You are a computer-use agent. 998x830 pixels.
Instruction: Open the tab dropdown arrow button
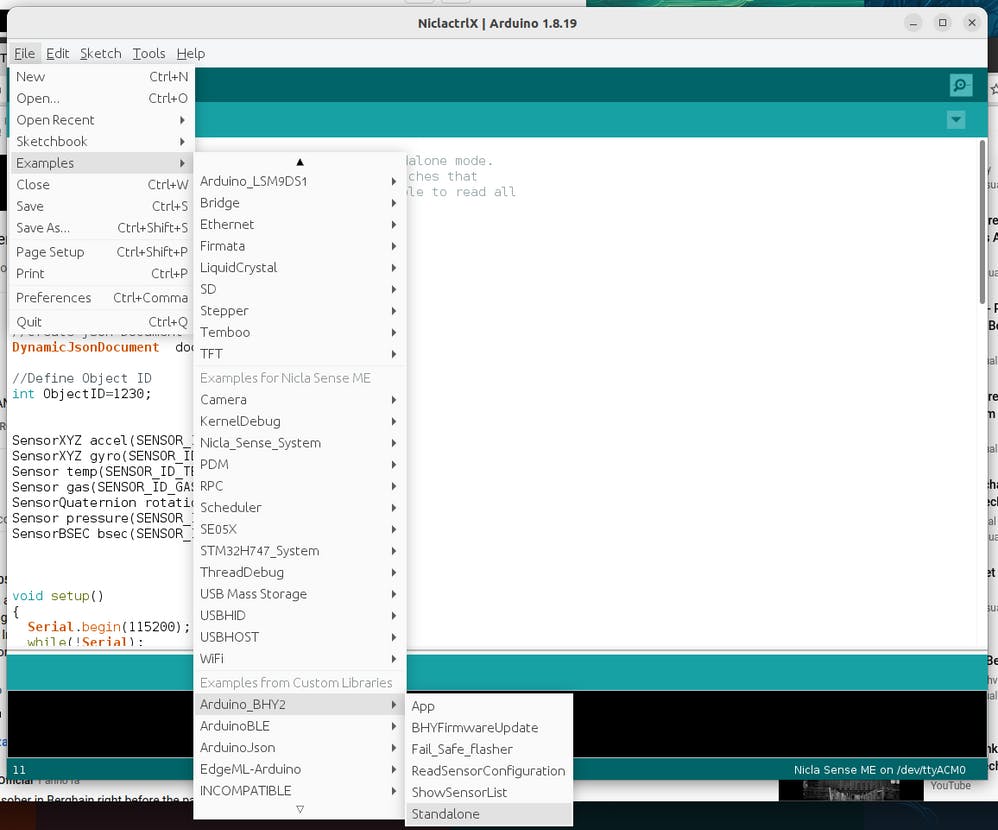(956, 120)
